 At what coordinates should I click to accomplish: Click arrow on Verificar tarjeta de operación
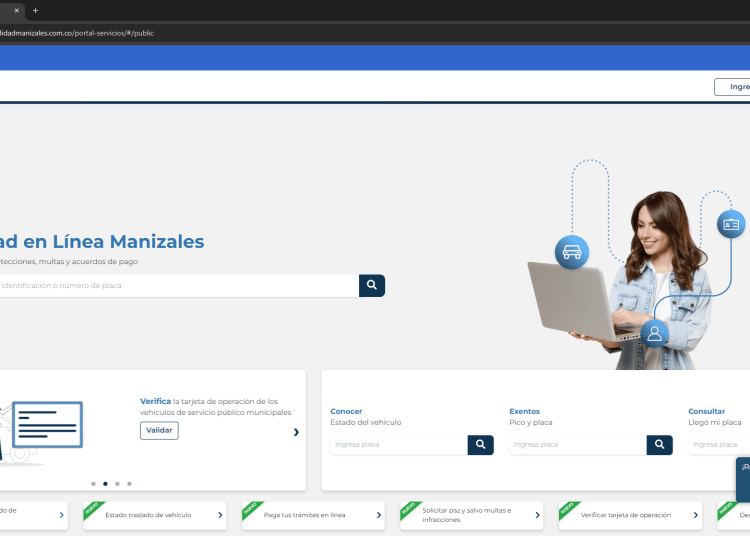click(x=695, y=515)
